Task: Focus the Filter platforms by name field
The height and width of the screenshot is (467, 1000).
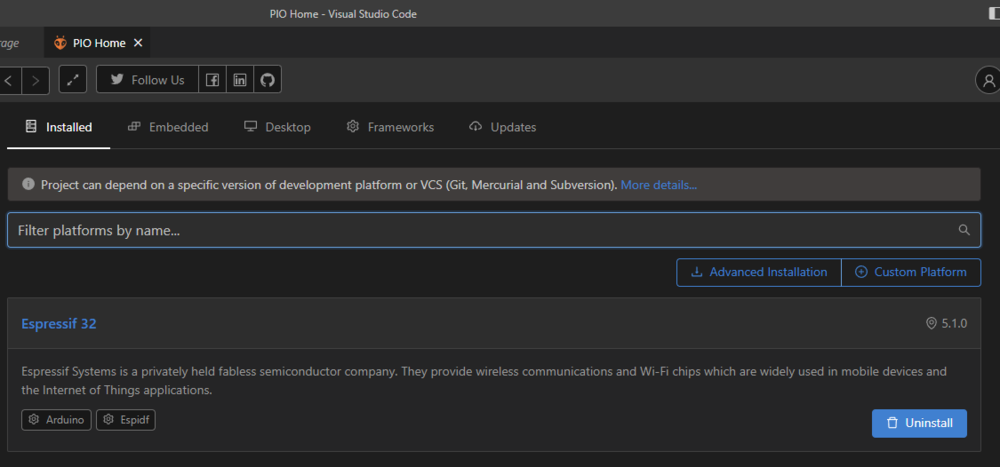Action: click(494, 230)
